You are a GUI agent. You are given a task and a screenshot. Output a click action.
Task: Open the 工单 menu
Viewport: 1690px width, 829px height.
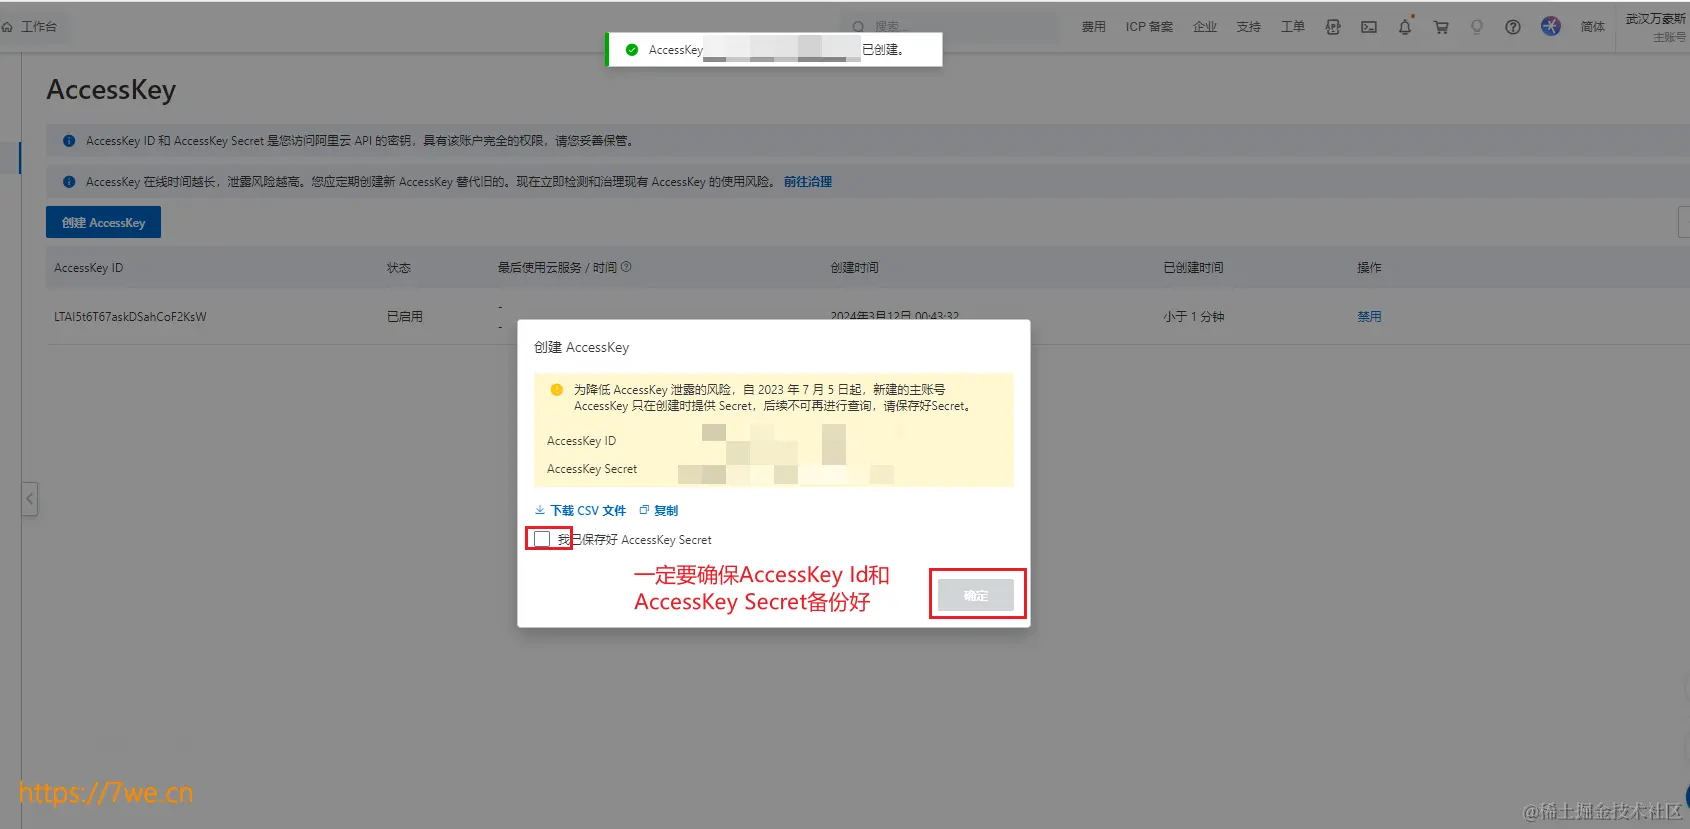(1293, 27)
